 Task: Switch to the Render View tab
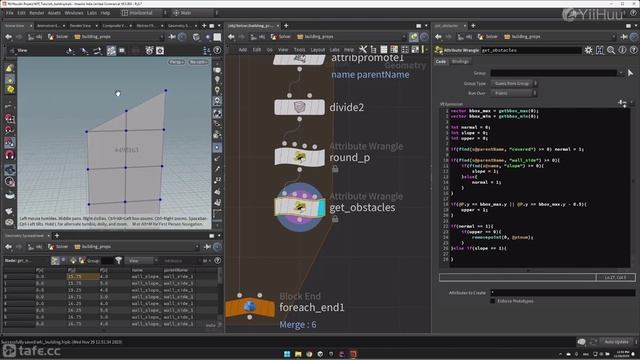(x=80, y=26)
